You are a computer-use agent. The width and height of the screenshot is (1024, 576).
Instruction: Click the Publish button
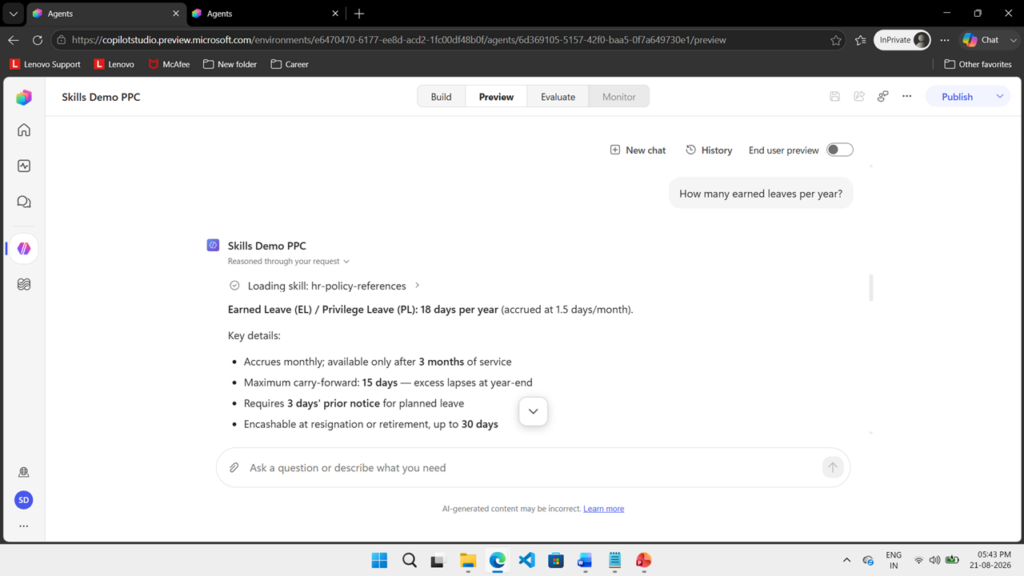[x=957, y=97]
